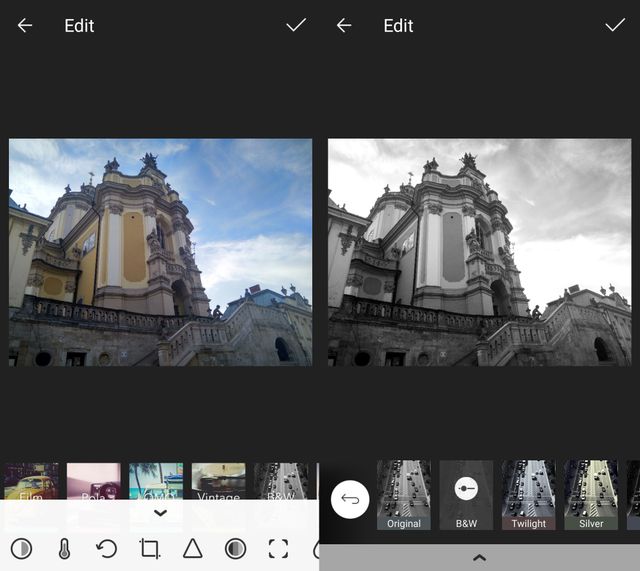Open the contrast adjustment tool
Screen dimensions: 640x571
coord(21,549)
